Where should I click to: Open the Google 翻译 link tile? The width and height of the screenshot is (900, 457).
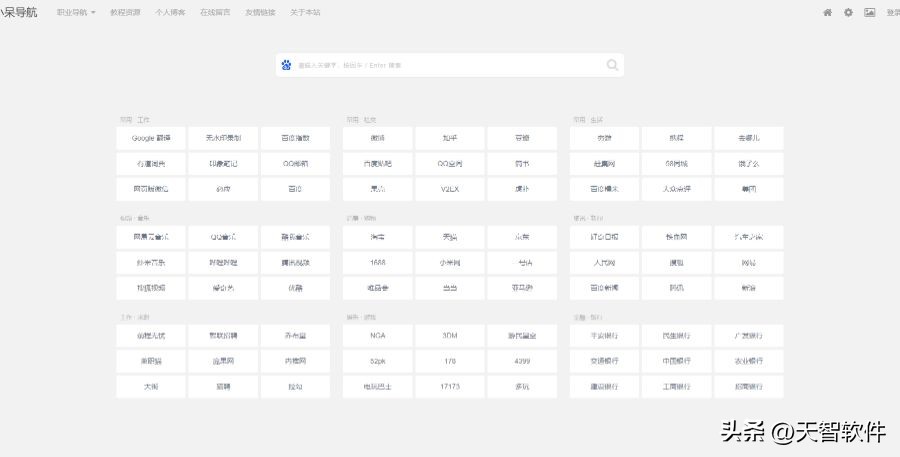click(x=151, y=138)
